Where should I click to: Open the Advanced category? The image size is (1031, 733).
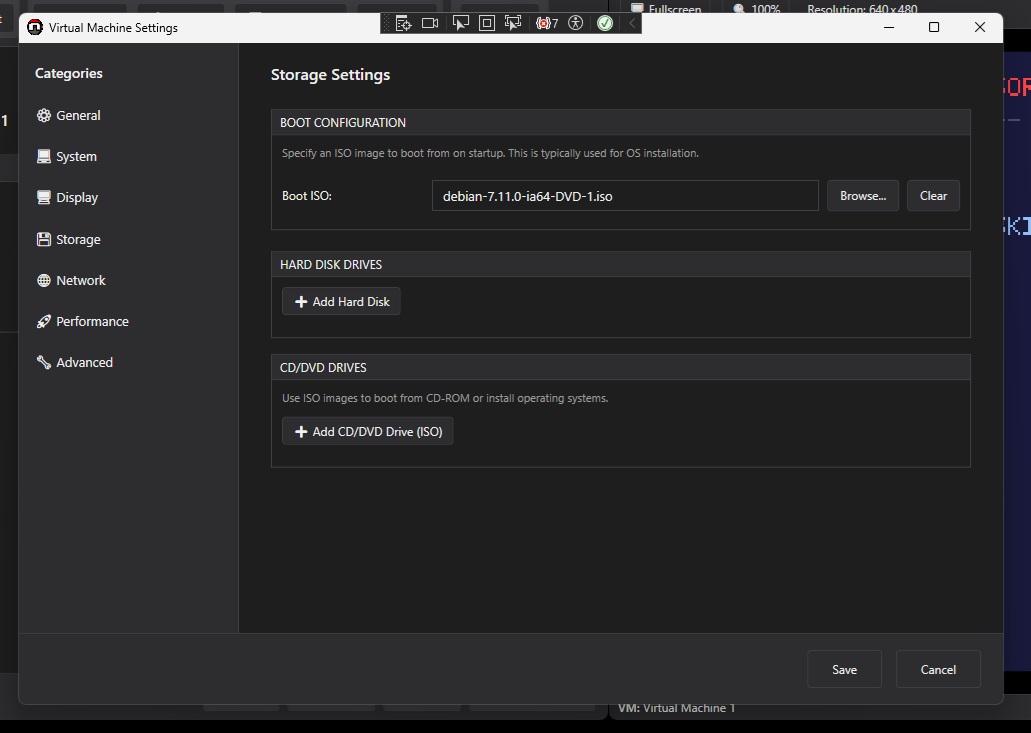point(75,362)
